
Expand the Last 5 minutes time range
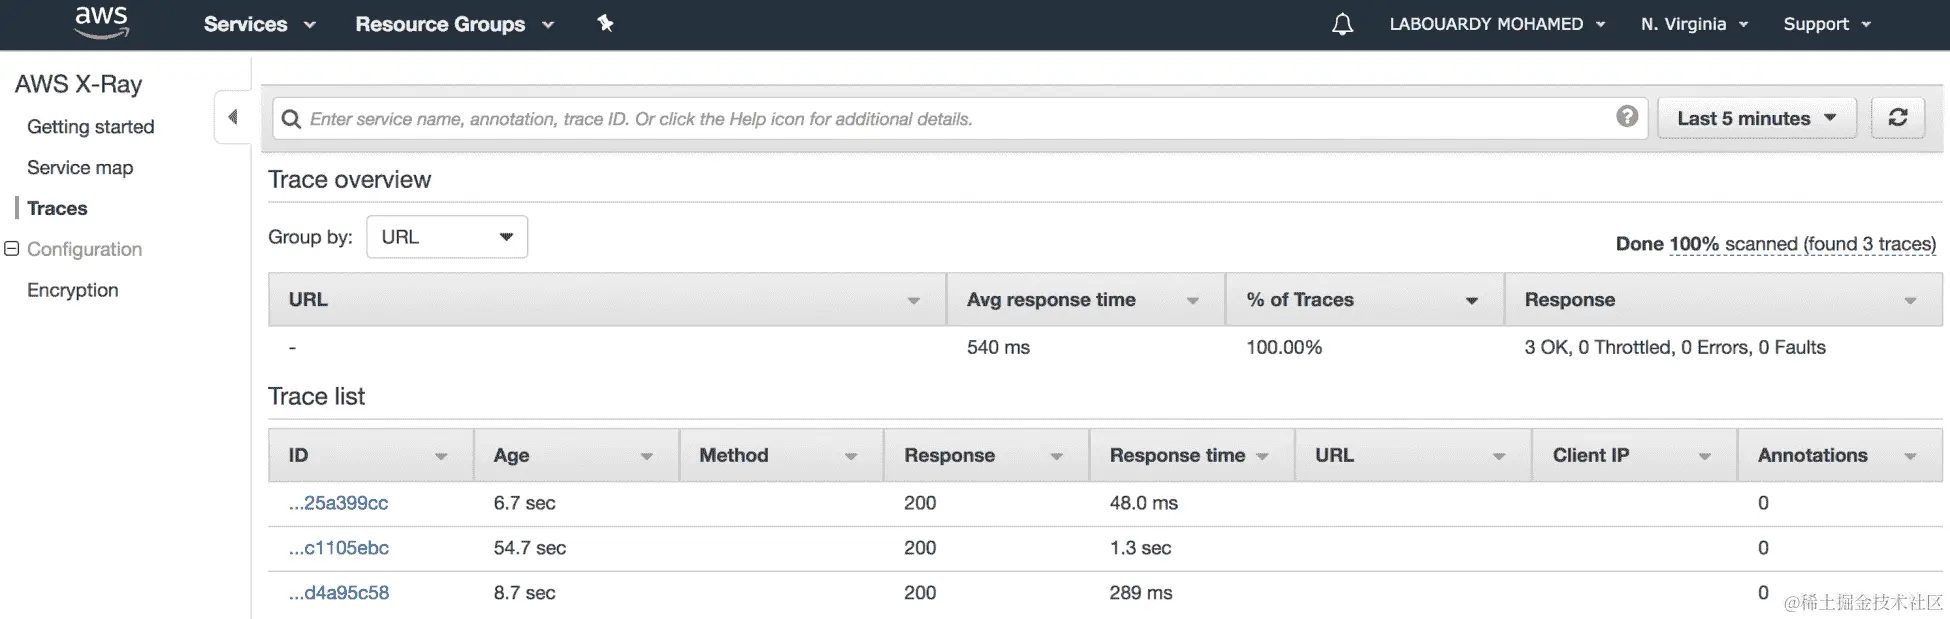(1756, 118)
